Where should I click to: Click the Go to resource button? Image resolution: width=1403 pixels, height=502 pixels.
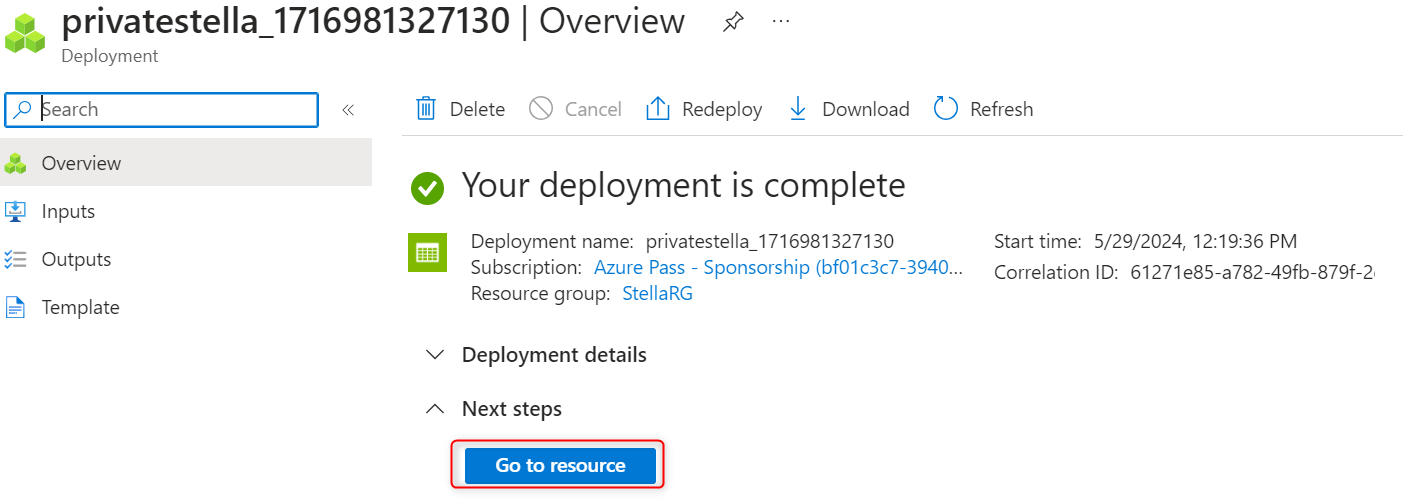coord(560,465)
